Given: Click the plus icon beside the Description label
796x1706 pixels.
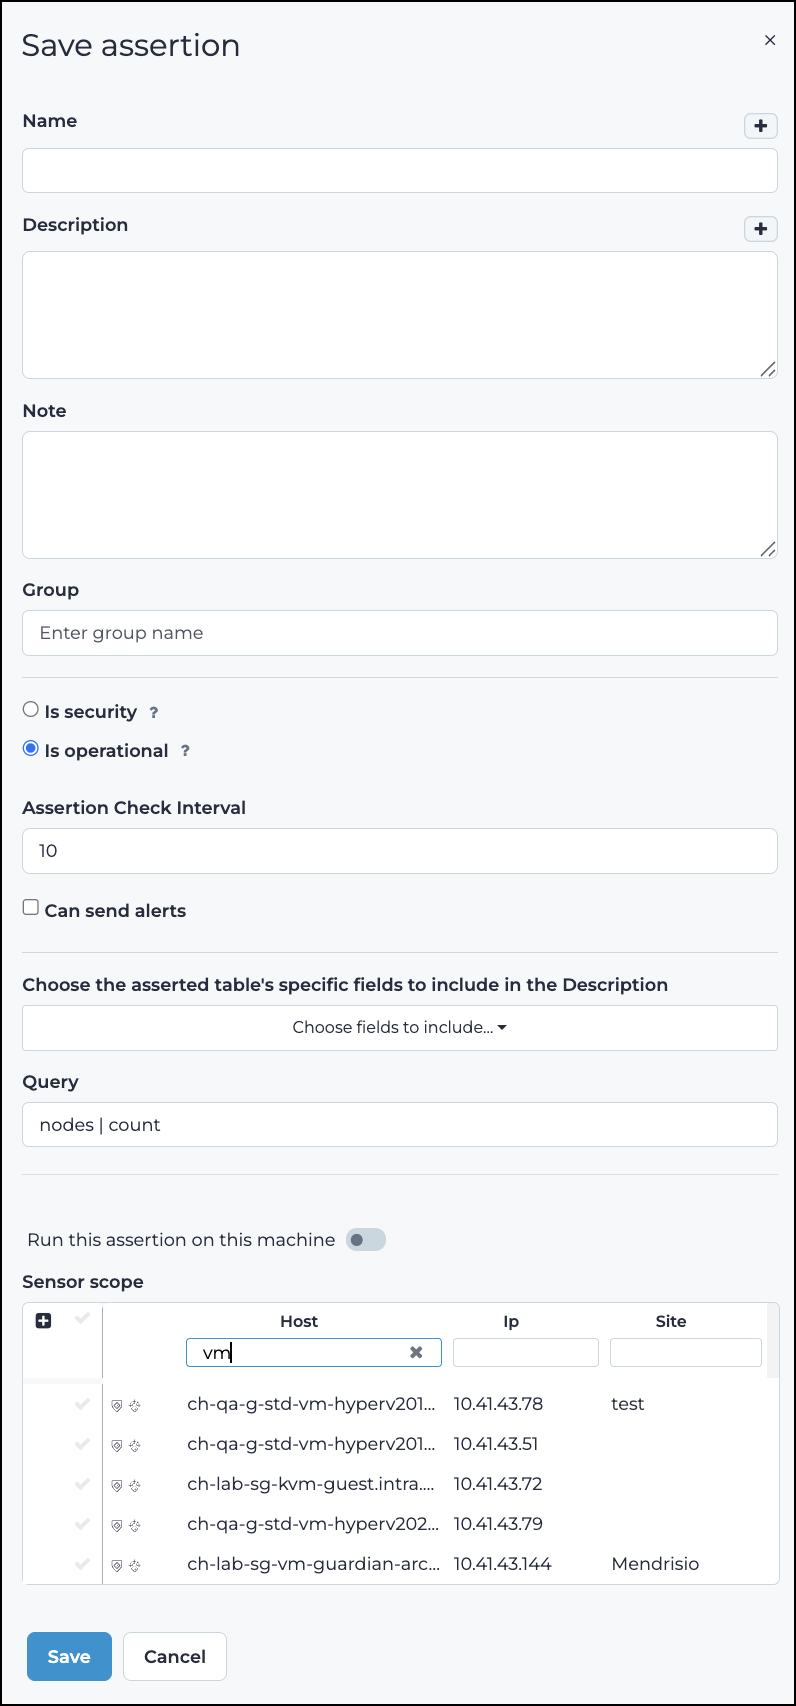Looking at the screenshot, I should [x=761, y=229].
